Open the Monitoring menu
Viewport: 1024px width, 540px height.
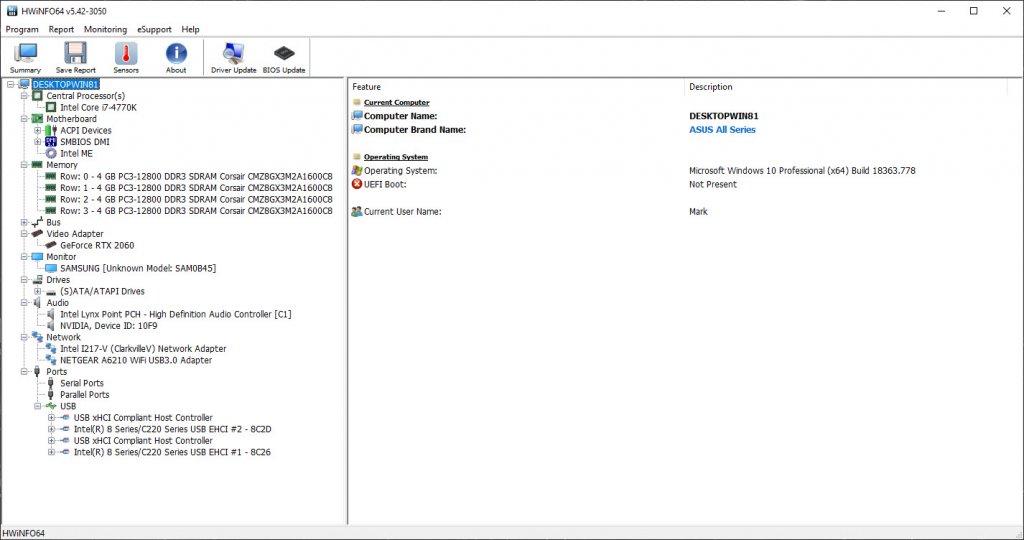click(105, 29)
